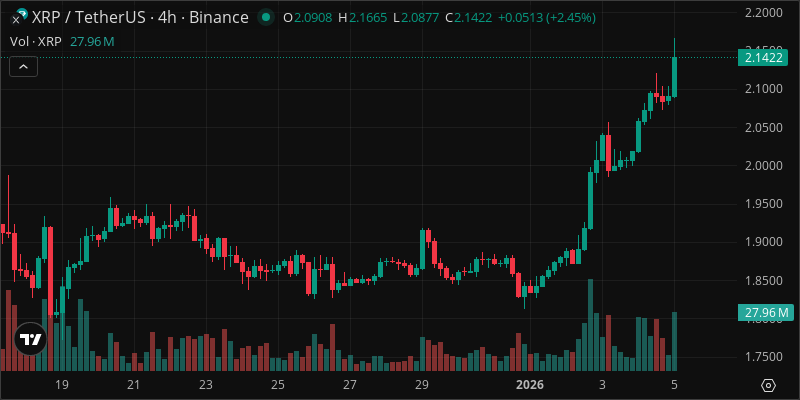Click the 1.9500 price axis label

764,204
